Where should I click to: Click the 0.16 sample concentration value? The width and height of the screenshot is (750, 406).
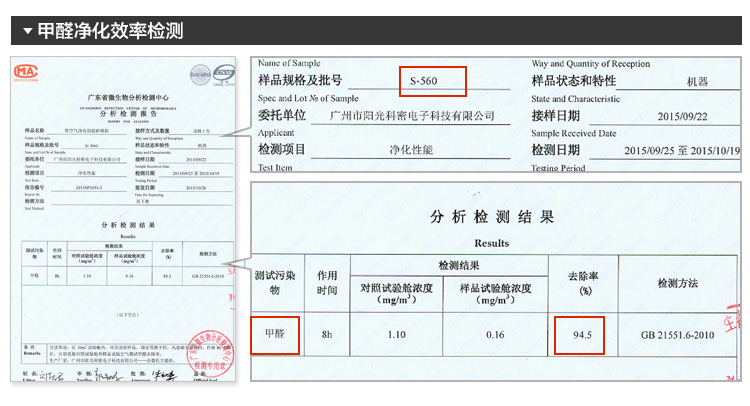[495, 335]
